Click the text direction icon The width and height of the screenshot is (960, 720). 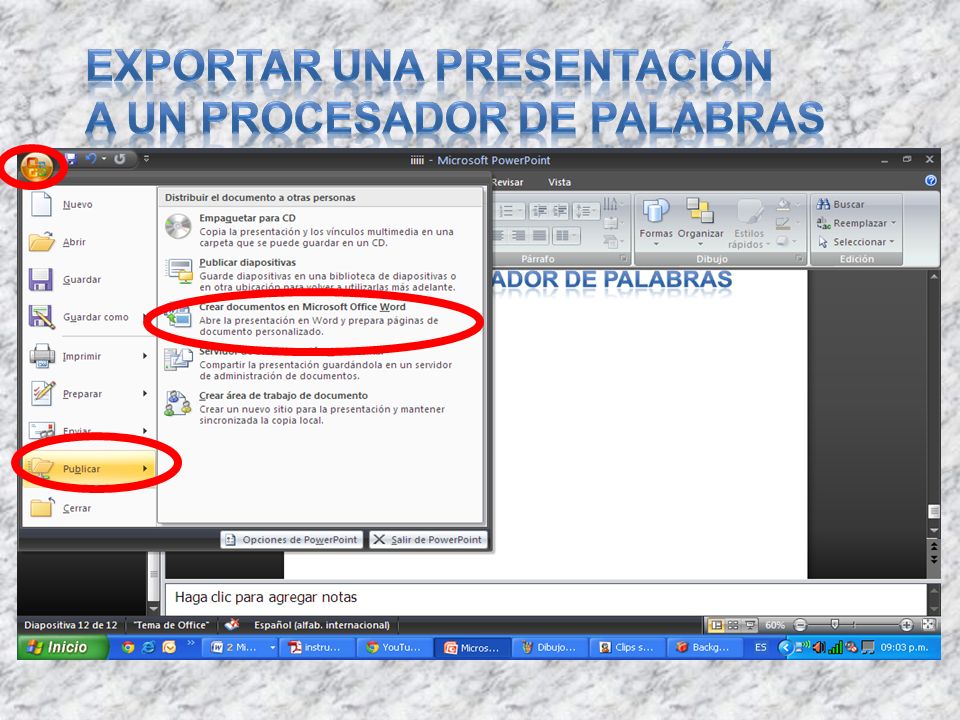coord(611,204)
